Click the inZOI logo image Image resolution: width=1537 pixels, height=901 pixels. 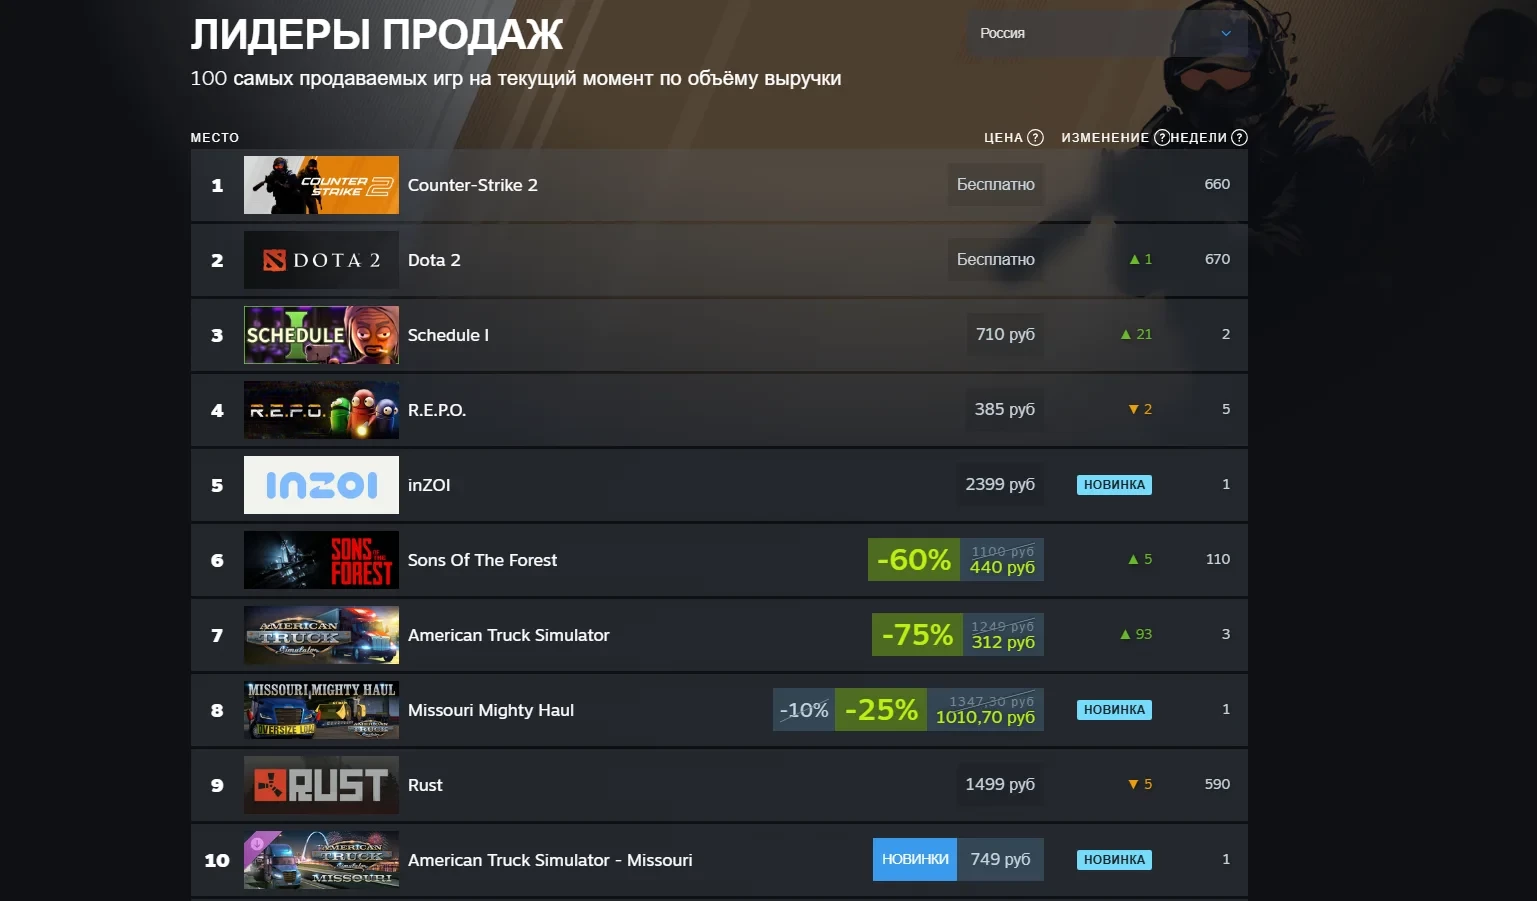[321, 485]
